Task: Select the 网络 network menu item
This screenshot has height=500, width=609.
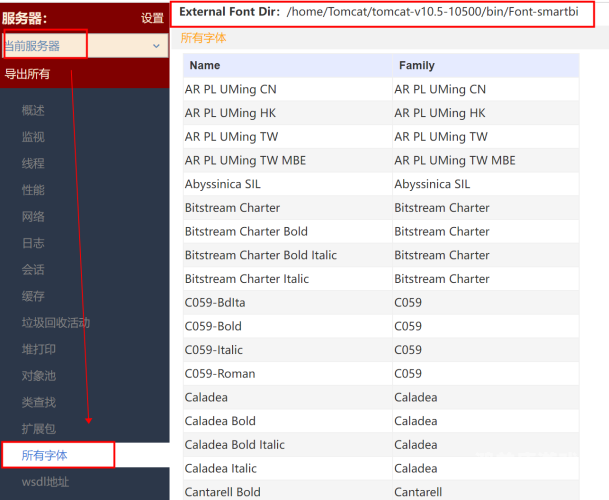Action: pyautogui.click(x=33, y=216)
